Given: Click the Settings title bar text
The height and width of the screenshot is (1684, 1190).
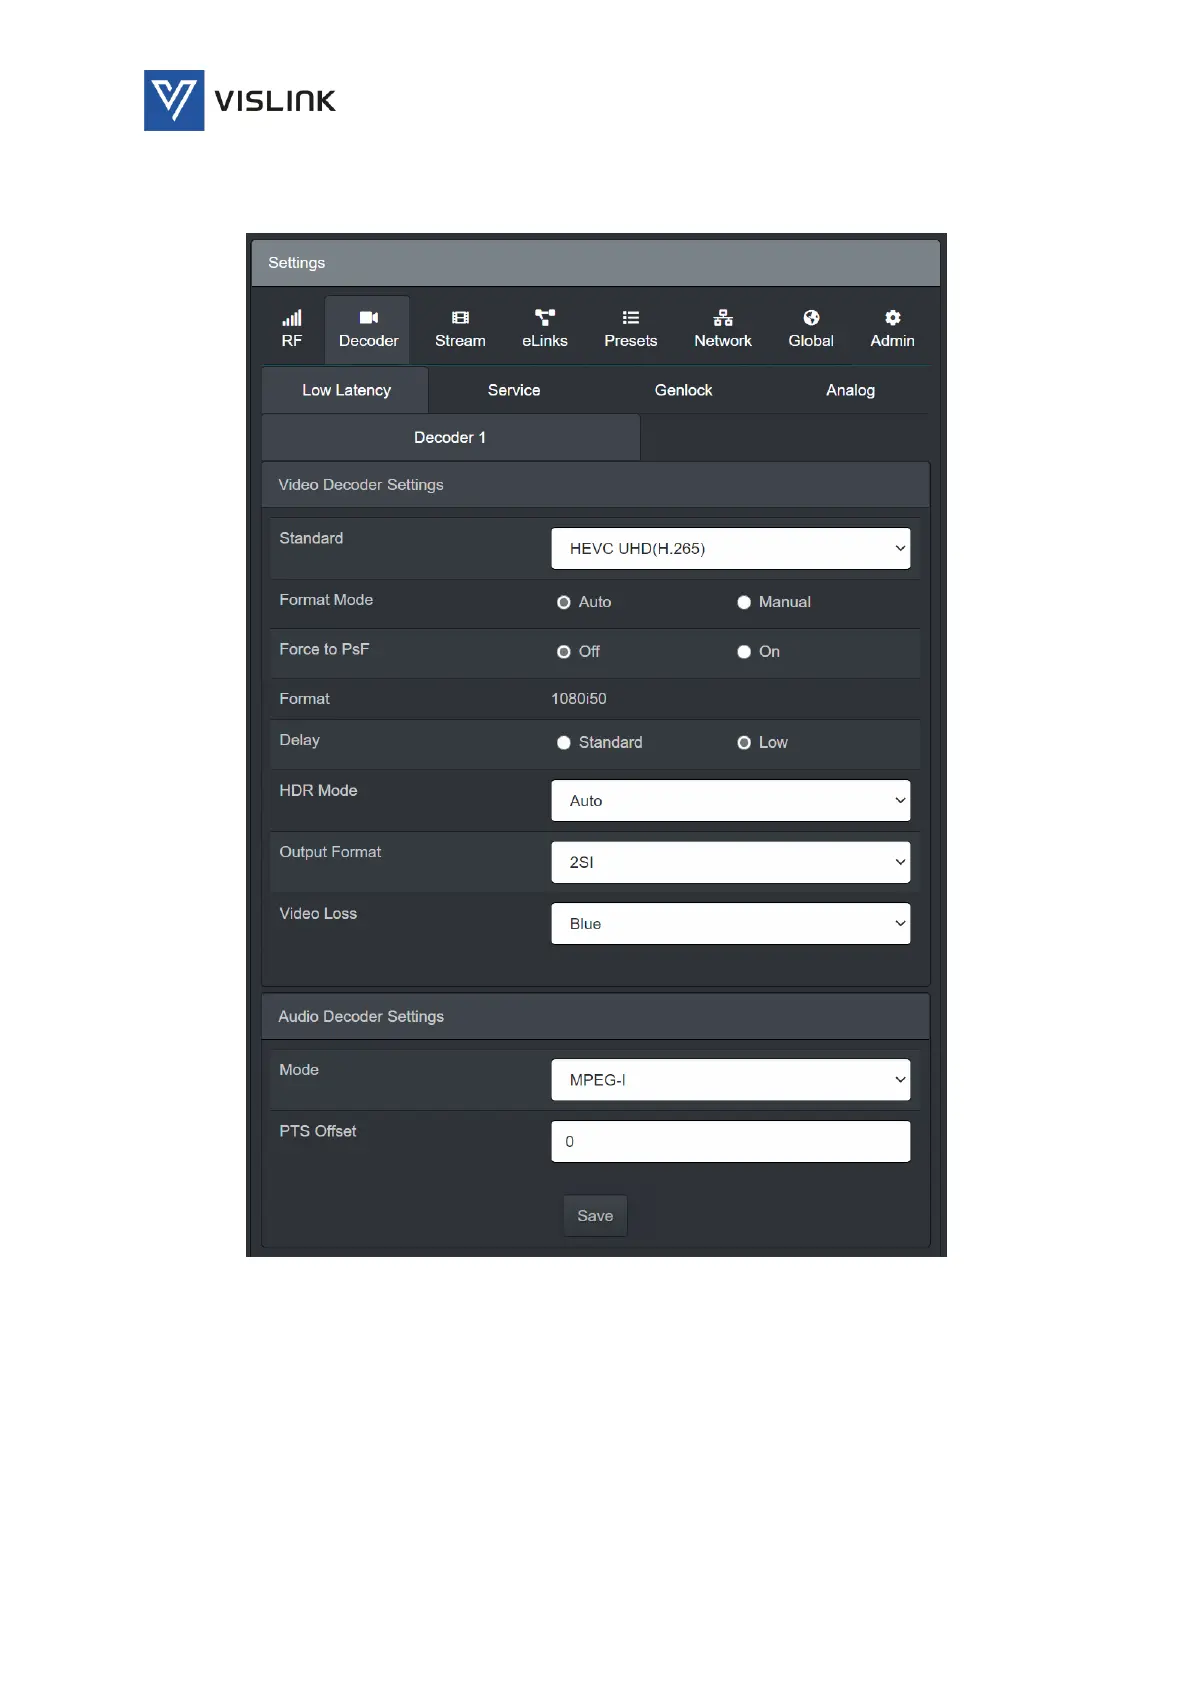Looking at the screenshot, I should [x=297, y=263].
